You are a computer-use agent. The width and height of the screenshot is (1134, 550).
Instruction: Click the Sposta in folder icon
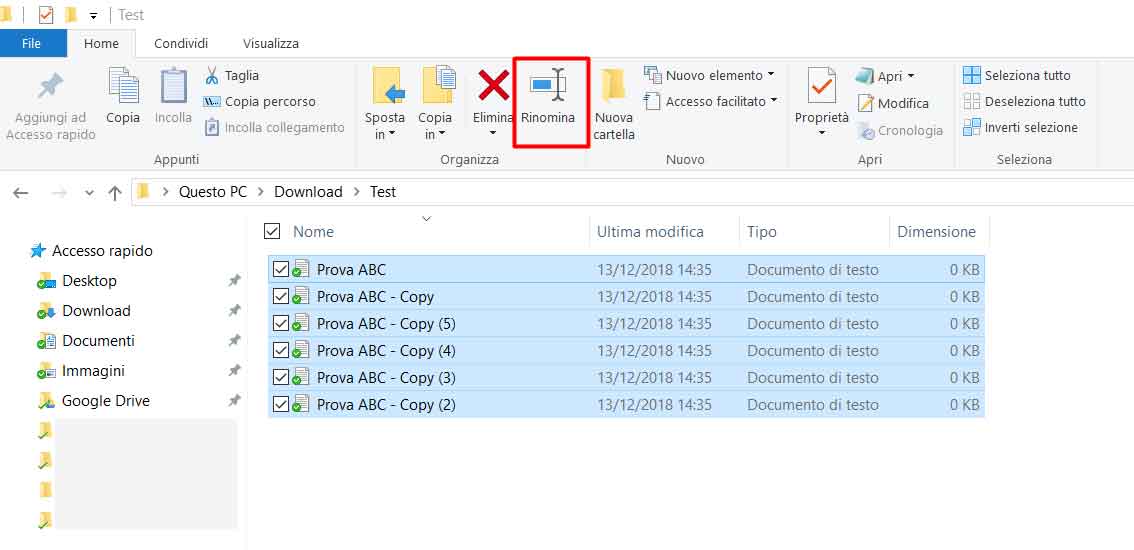388,85
